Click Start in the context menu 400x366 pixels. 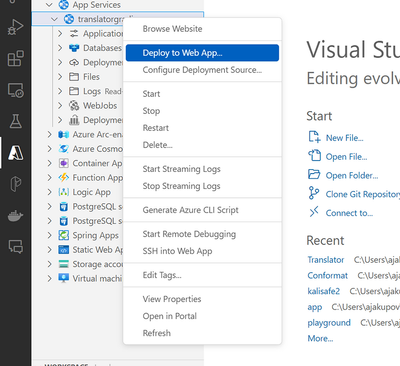coord(202,94)
